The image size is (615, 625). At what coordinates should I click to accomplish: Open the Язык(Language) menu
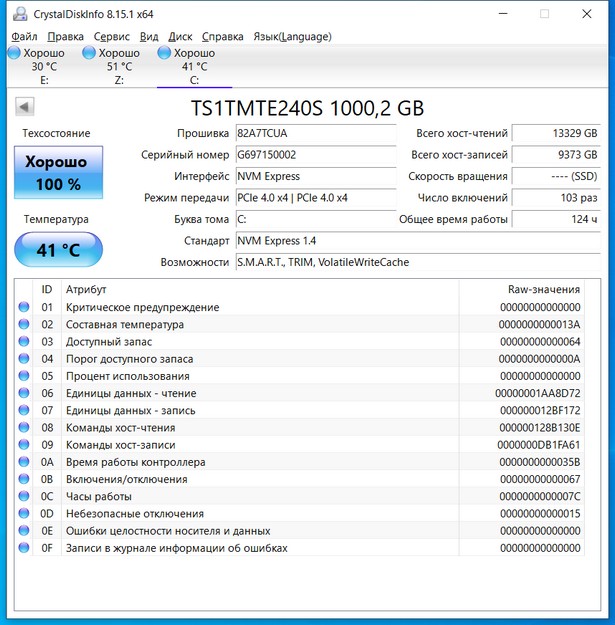pos(293,37)
